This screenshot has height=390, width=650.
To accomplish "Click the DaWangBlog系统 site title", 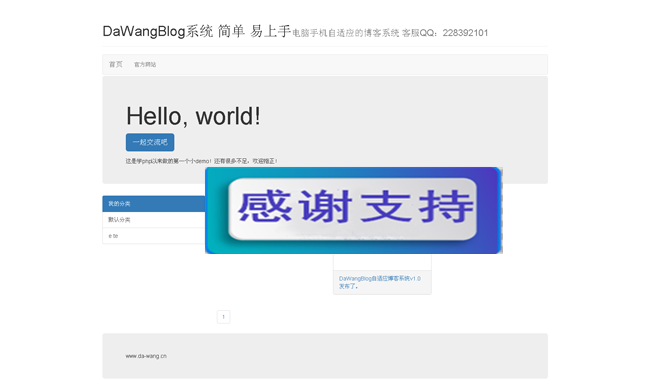I will pos(158,31).
